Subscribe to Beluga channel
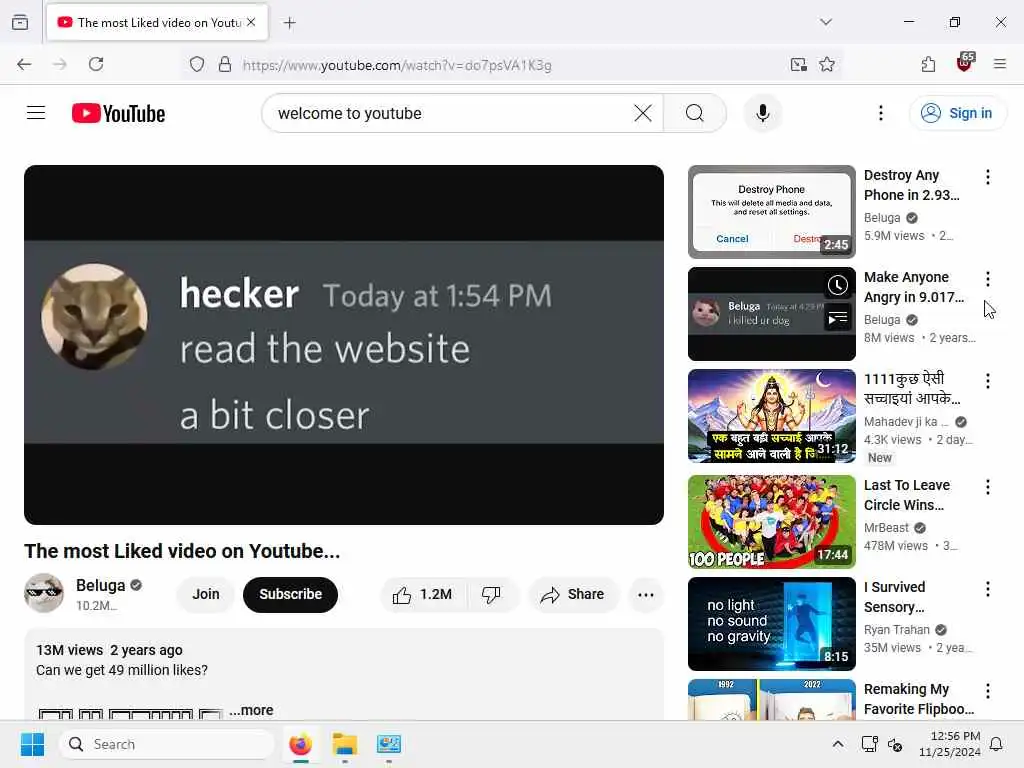The height and width of the screenshot is (768, 1024). (x=290, y=594)
